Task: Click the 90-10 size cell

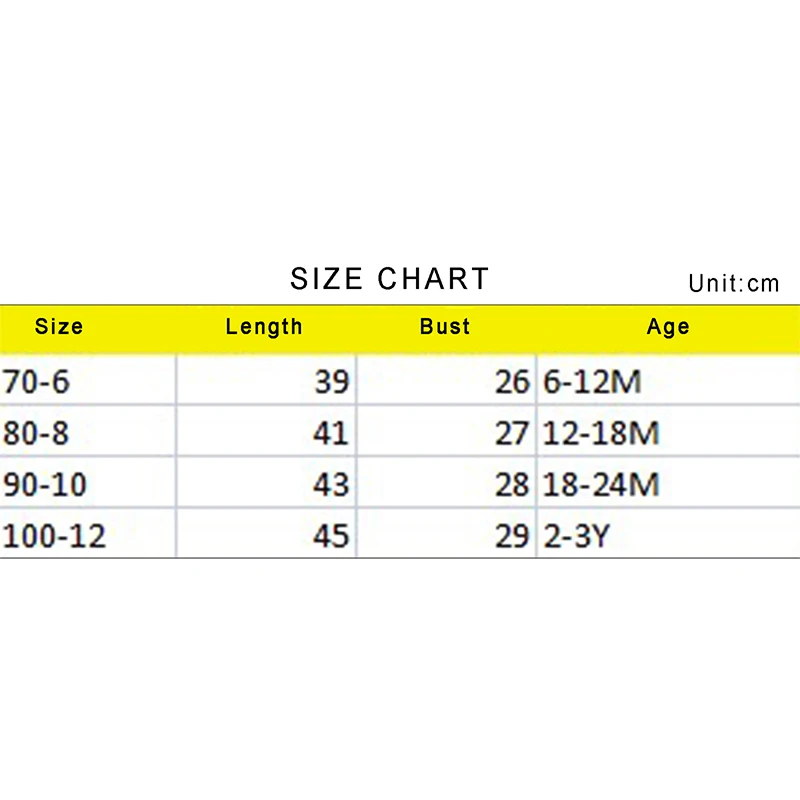Action: pyautogui.click(x=45, y=485)
